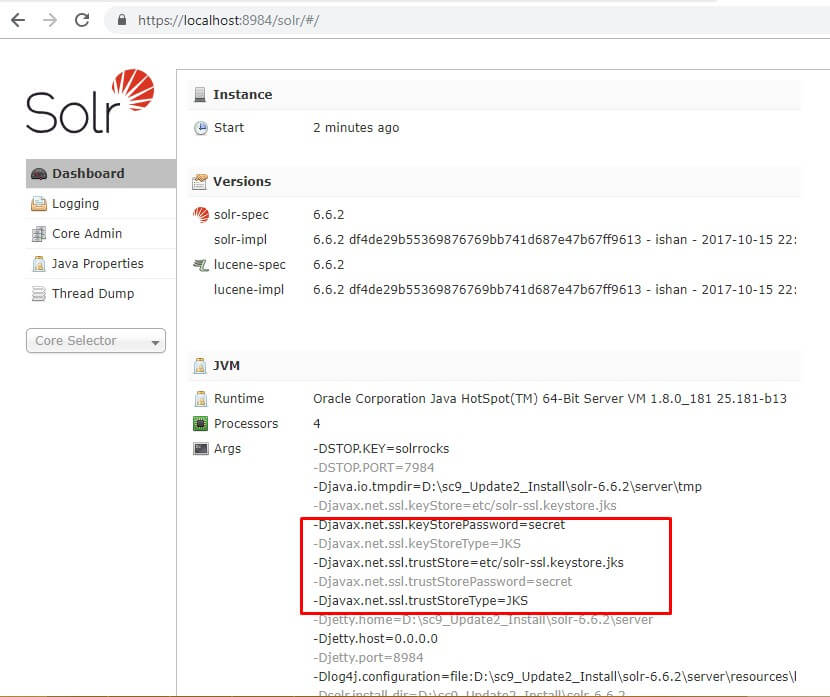Click the solr-impl version string

[554, 240]
